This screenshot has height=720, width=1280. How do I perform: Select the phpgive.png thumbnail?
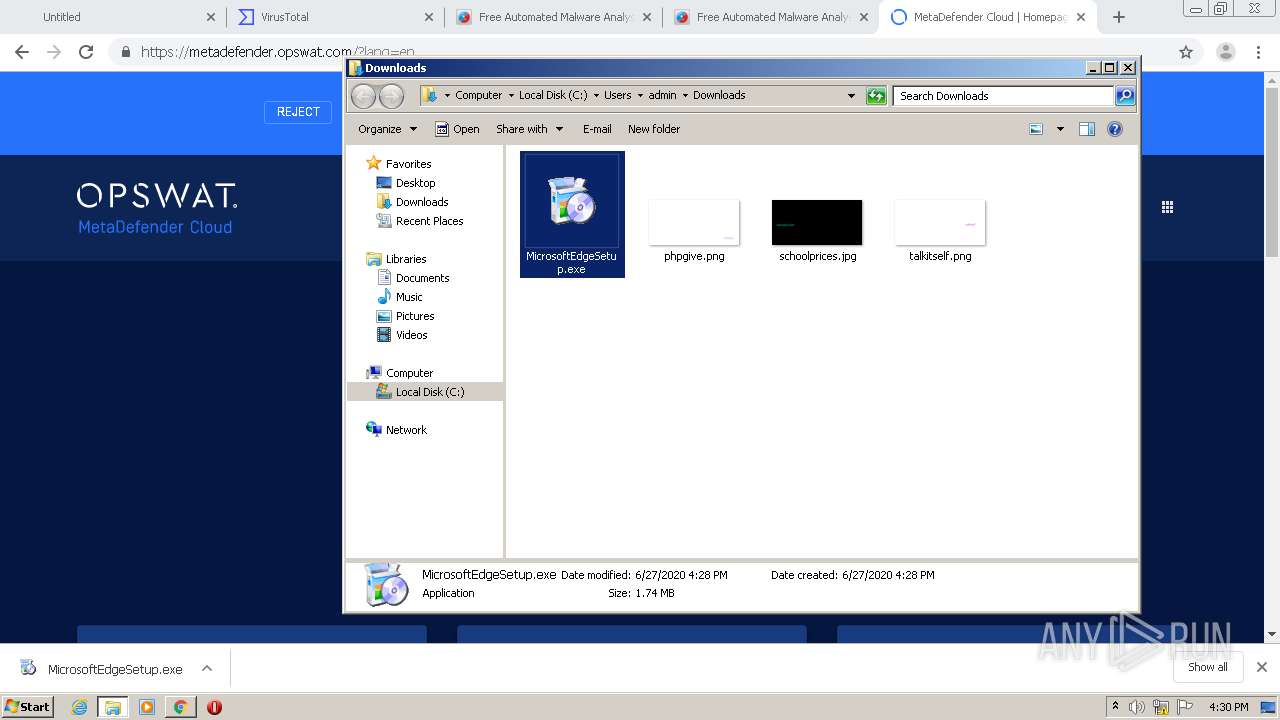[694, 222]
